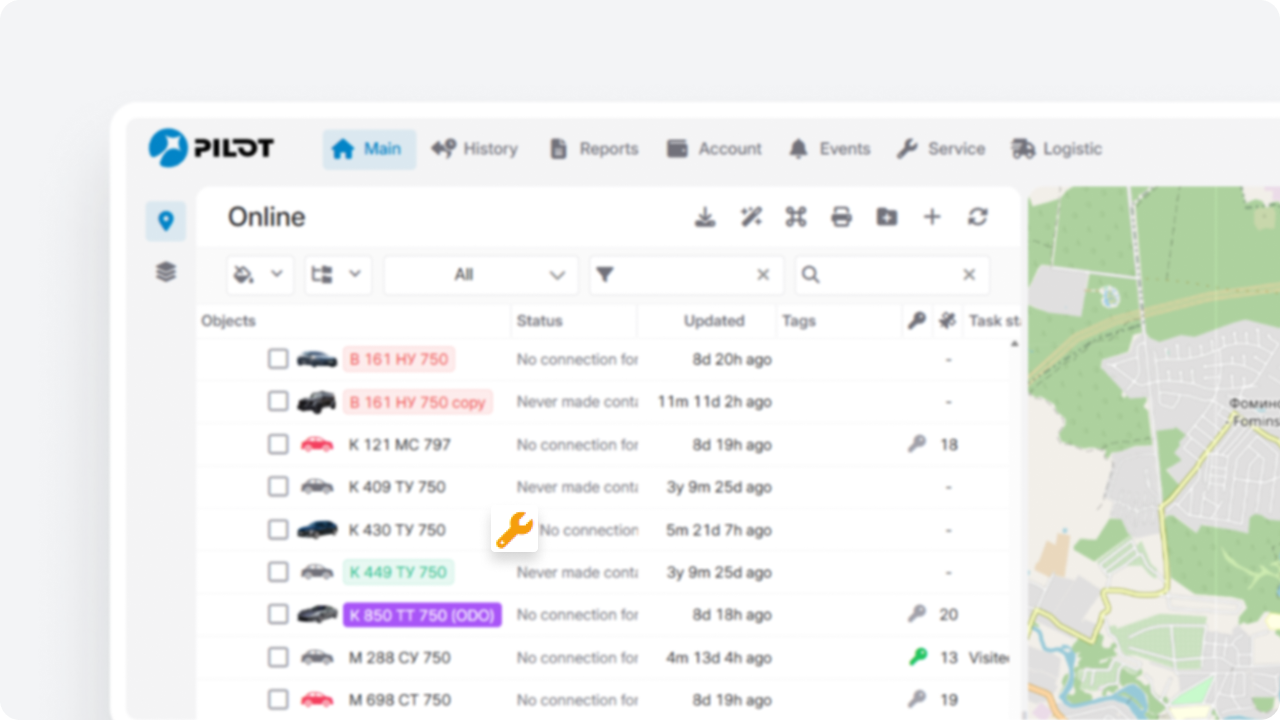Click the printer icon
The height and width of the screenshot is (720, 1280).
(x=841, y=217)
